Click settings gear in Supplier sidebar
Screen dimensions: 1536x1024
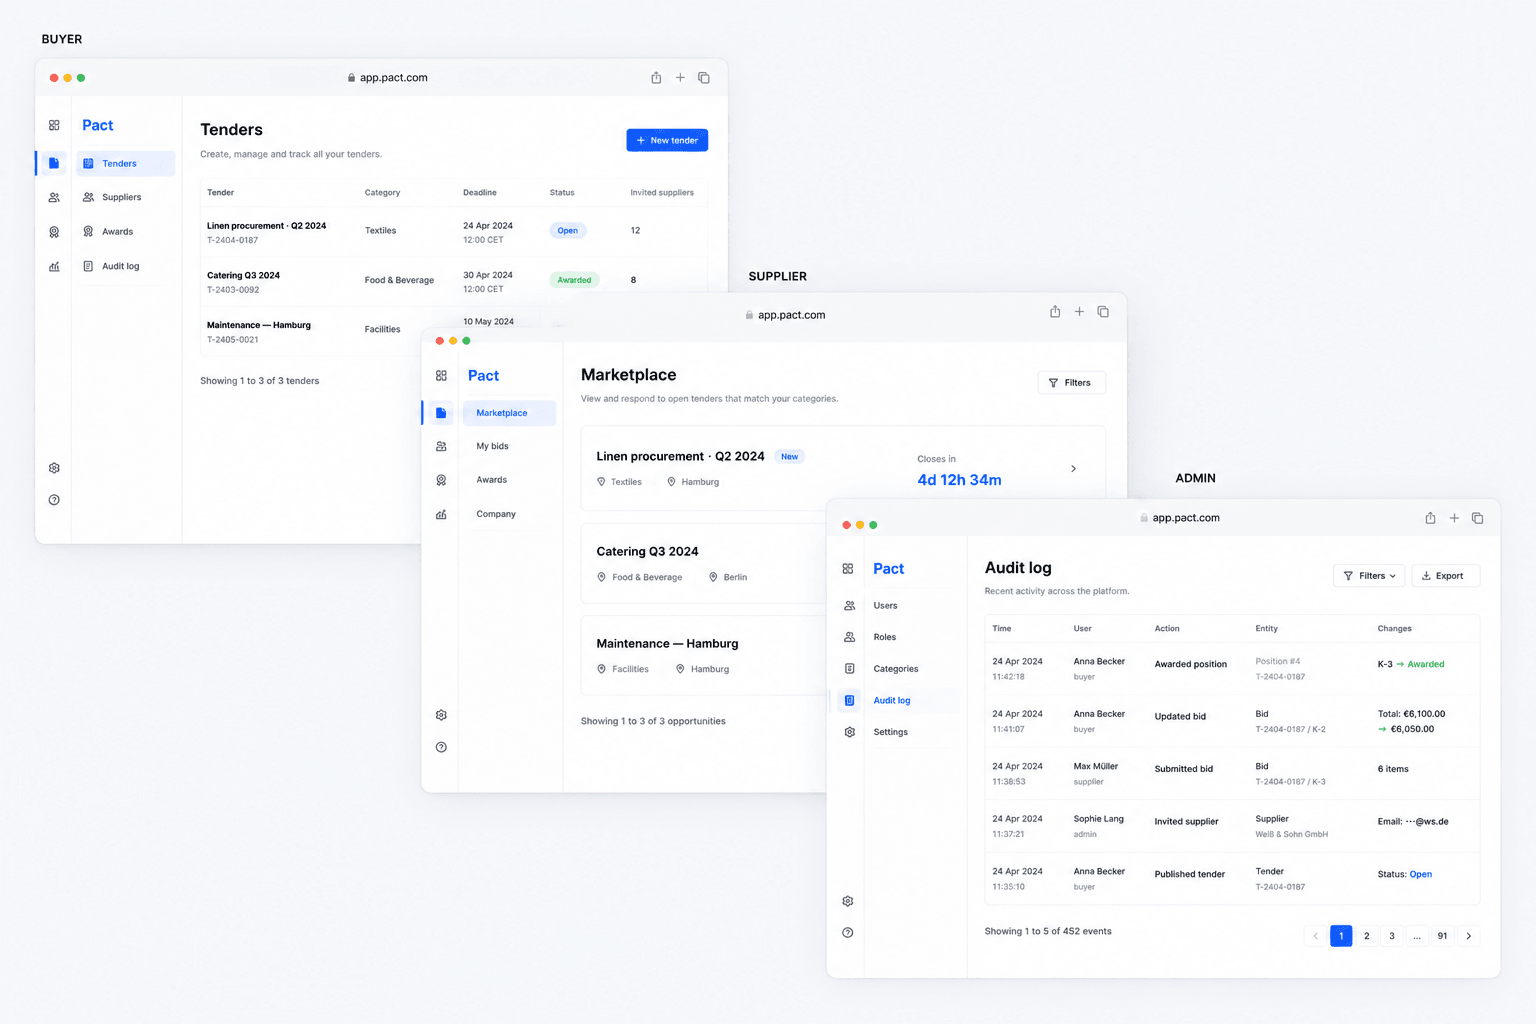pyautogui.click(x=441, y=715)
